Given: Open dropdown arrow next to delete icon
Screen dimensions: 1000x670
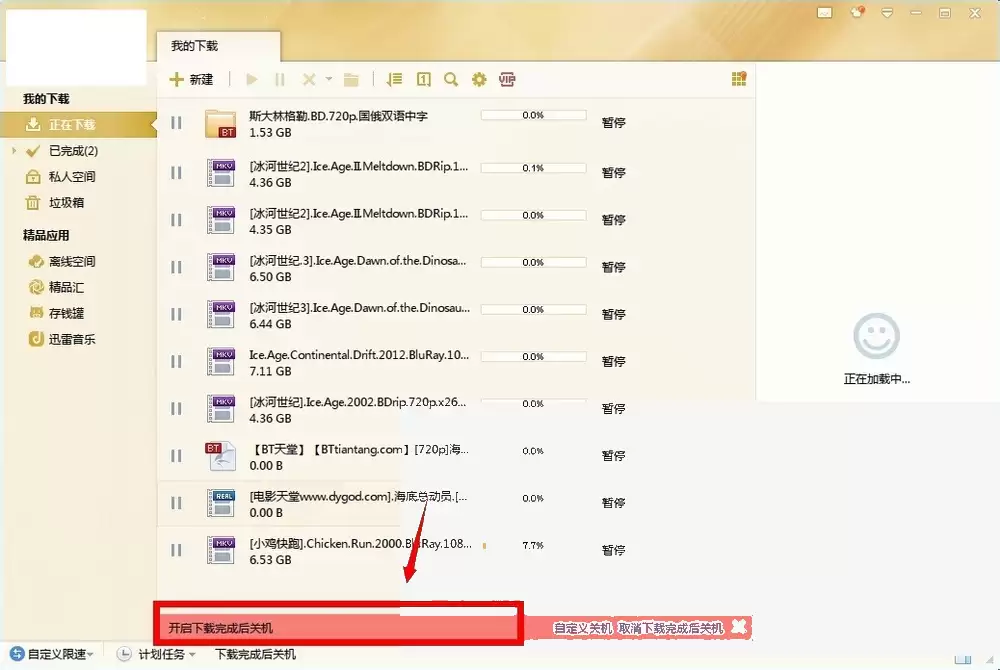Looking at the screenshot, I should (x=328, y=79).
